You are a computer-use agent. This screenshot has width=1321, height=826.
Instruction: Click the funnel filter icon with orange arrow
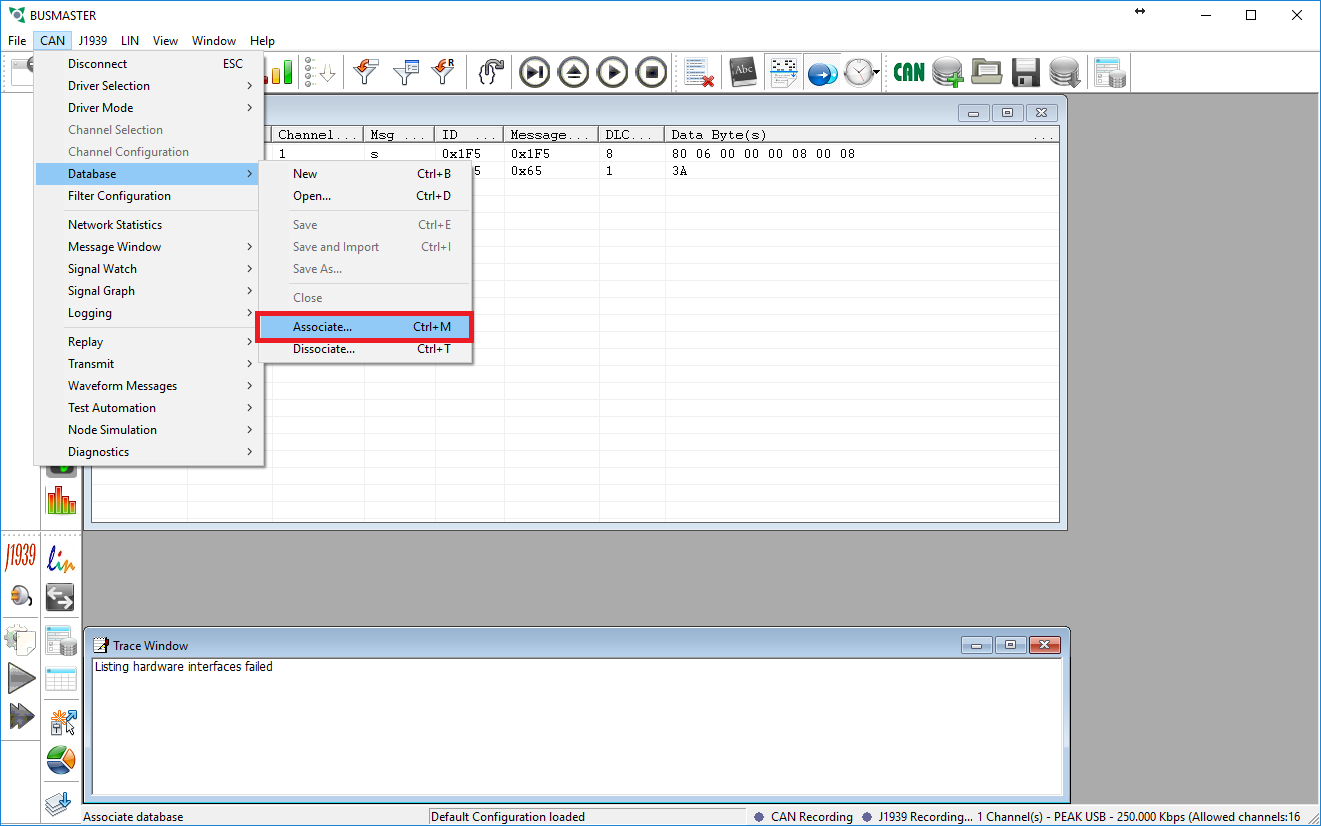(367, 72)
